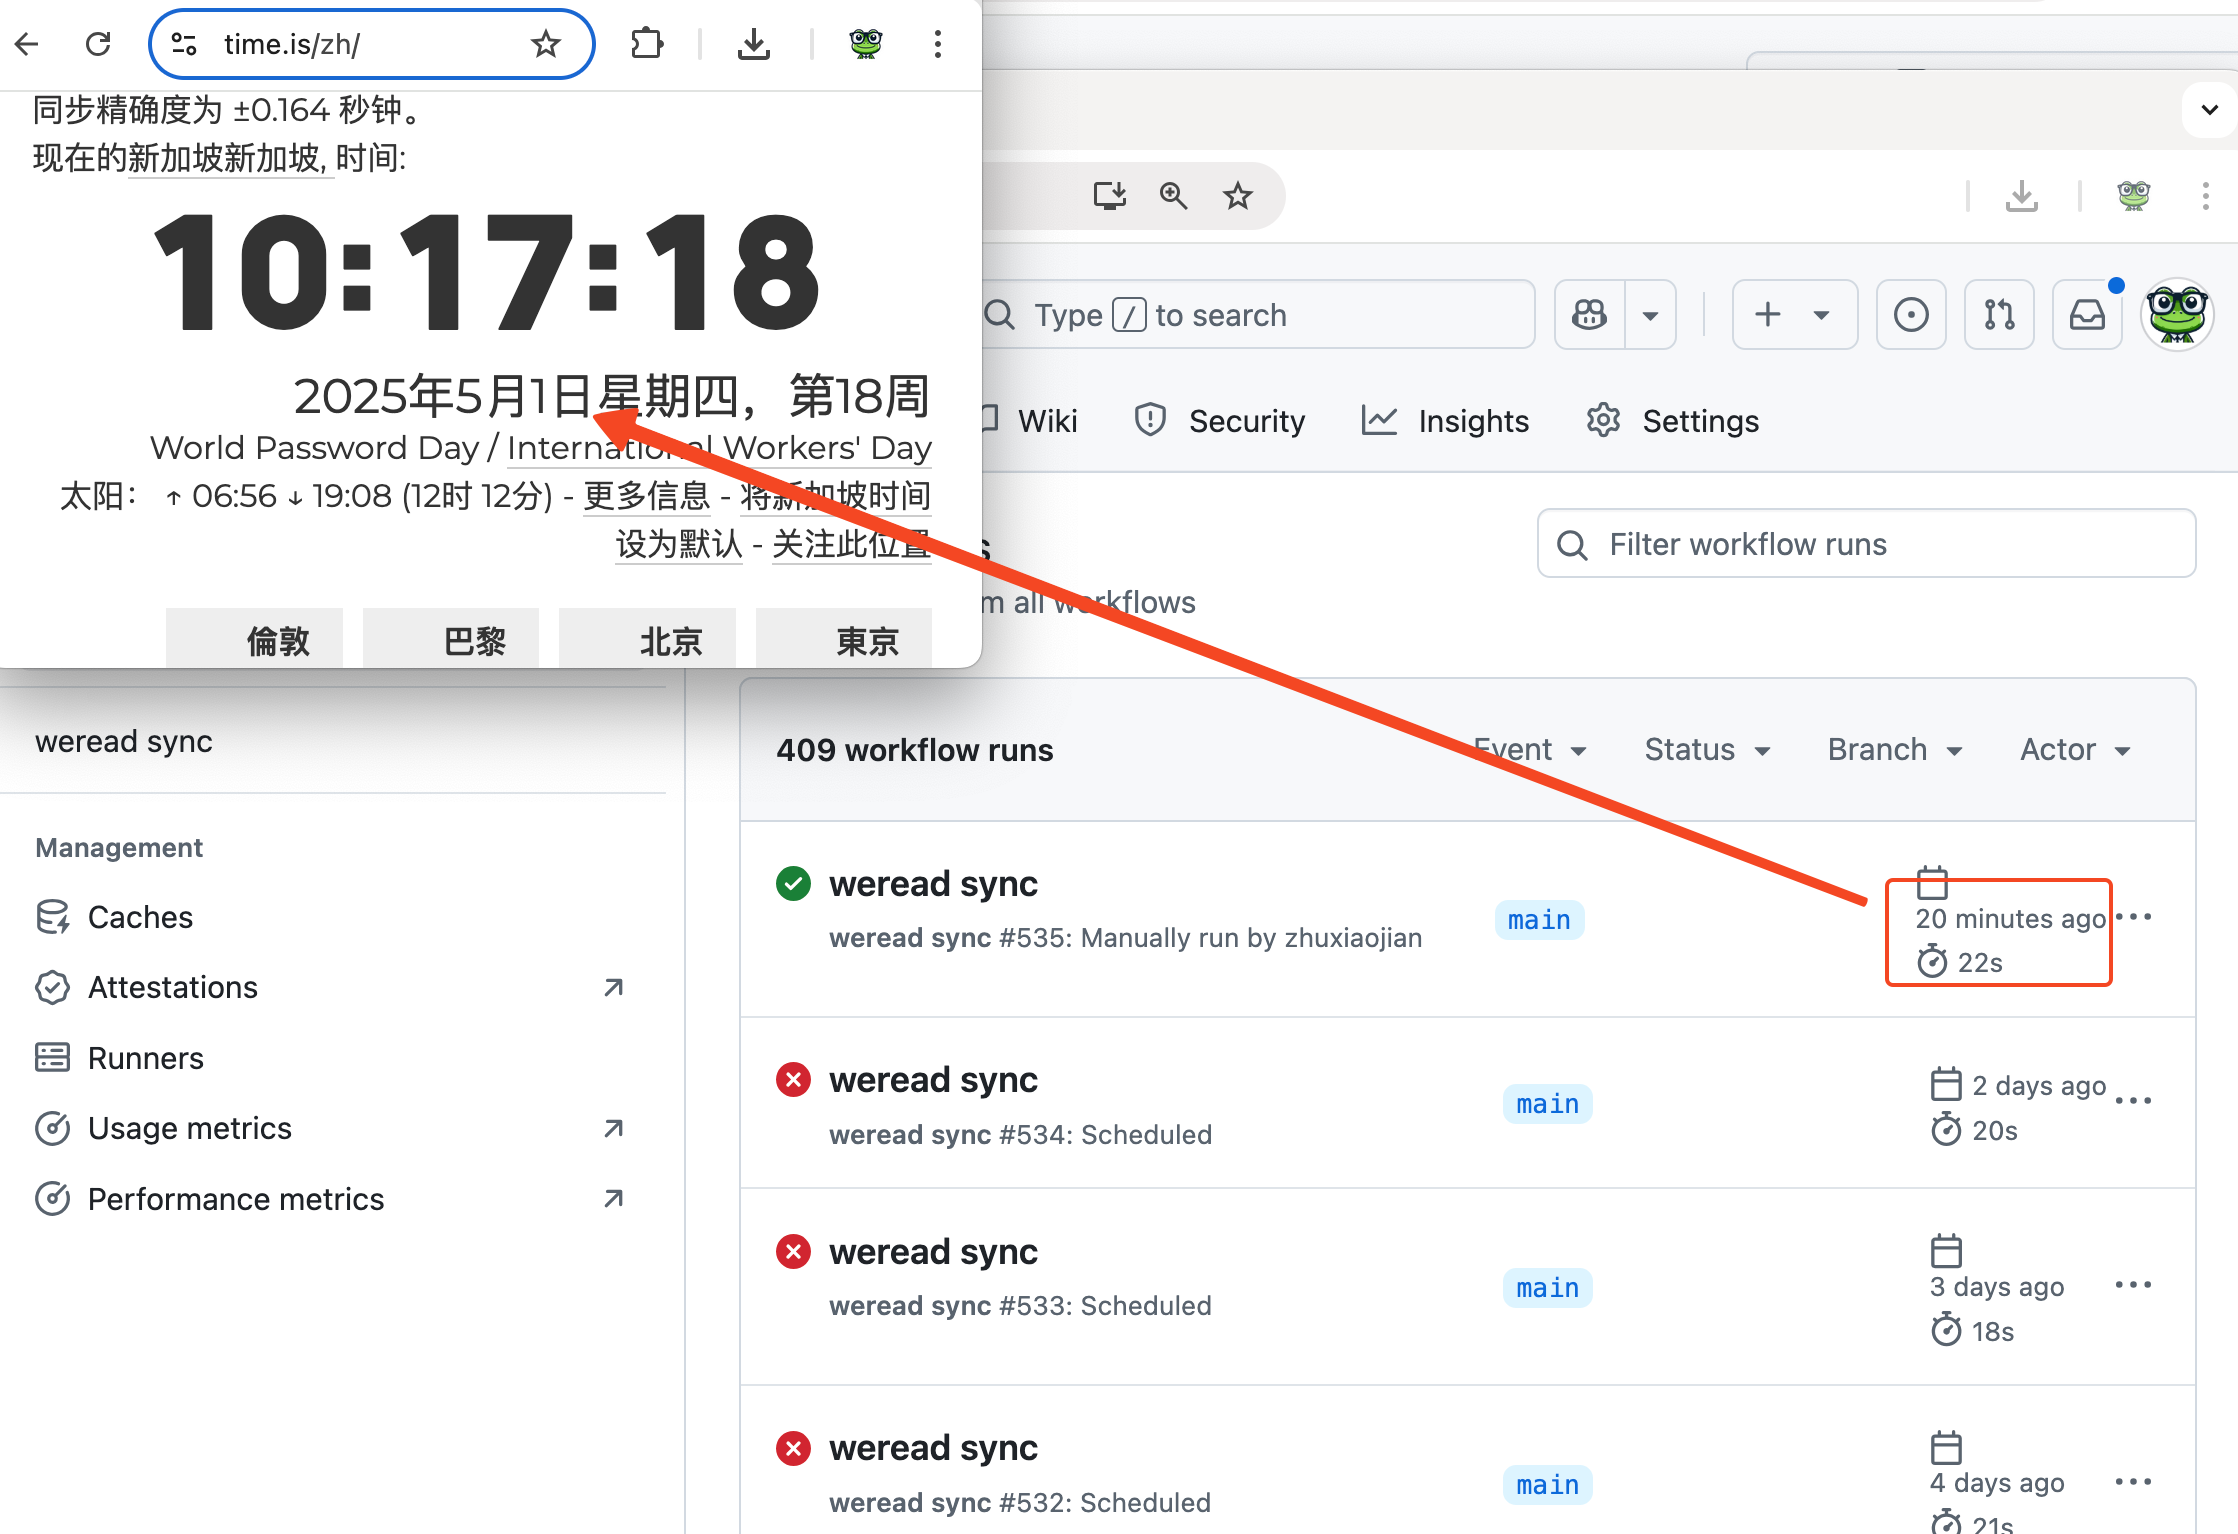Open the pull requests icon
Screen dimensions: 2238x1534
[1999, 315]
